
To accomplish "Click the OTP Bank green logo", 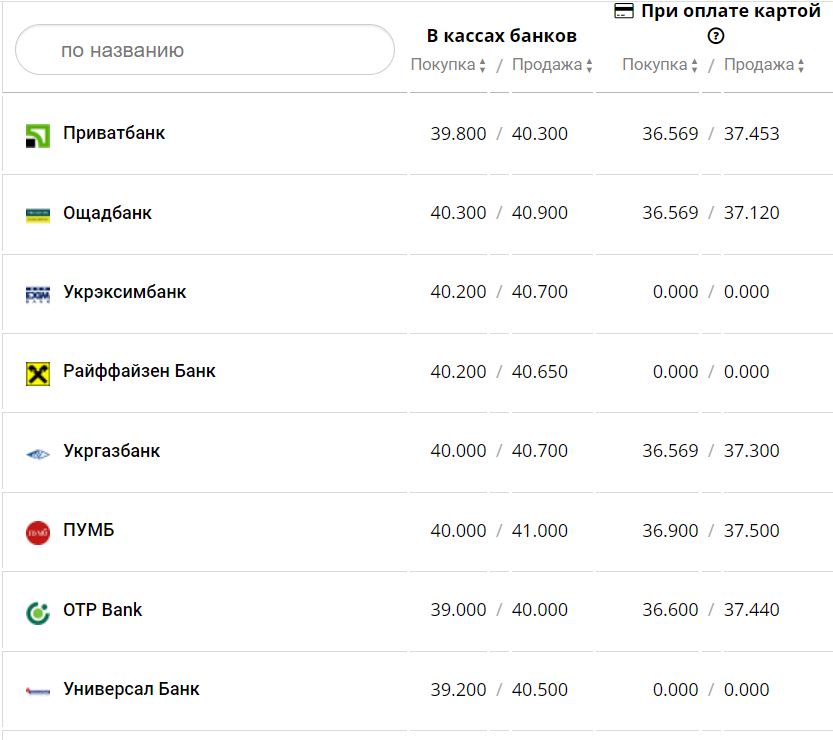I will click(x=38, y=612).
